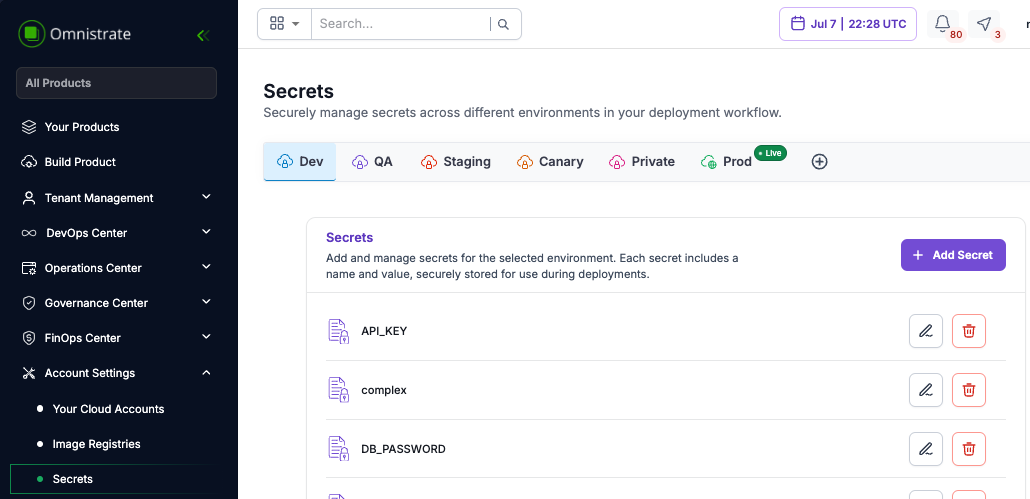Switch to the Dev environment tab
Screen dimensions: 1030x499
tap(300, 162)
